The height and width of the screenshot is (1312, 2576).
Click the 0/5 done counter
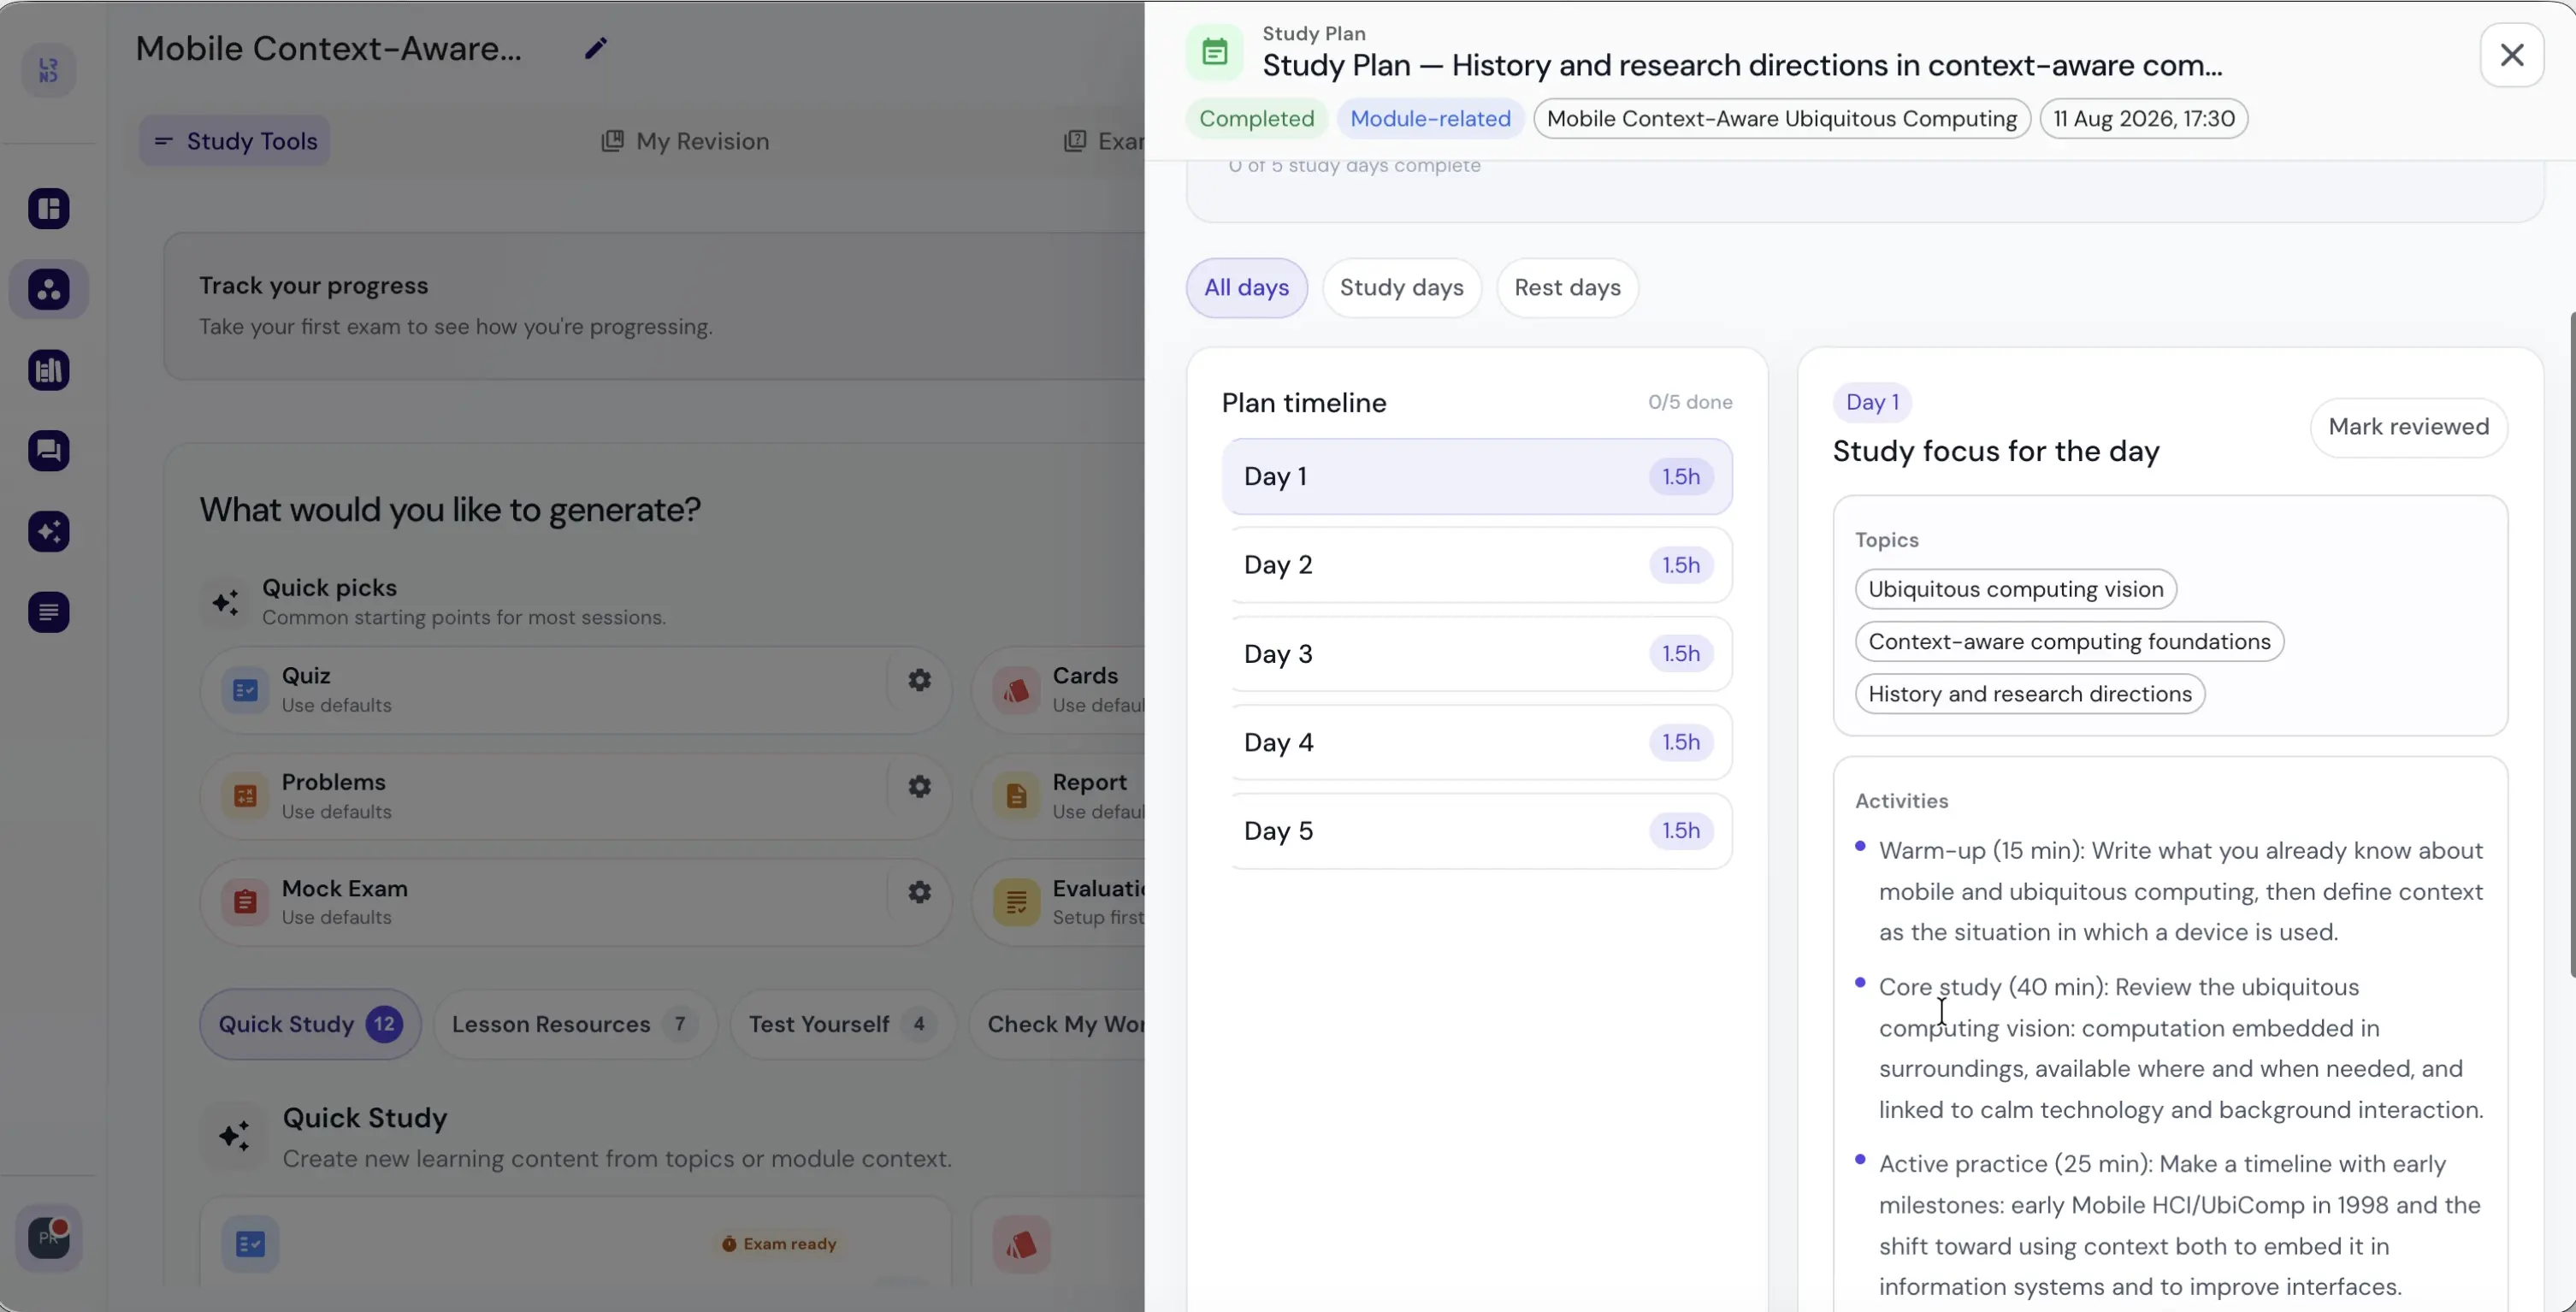coord(1690,403)
